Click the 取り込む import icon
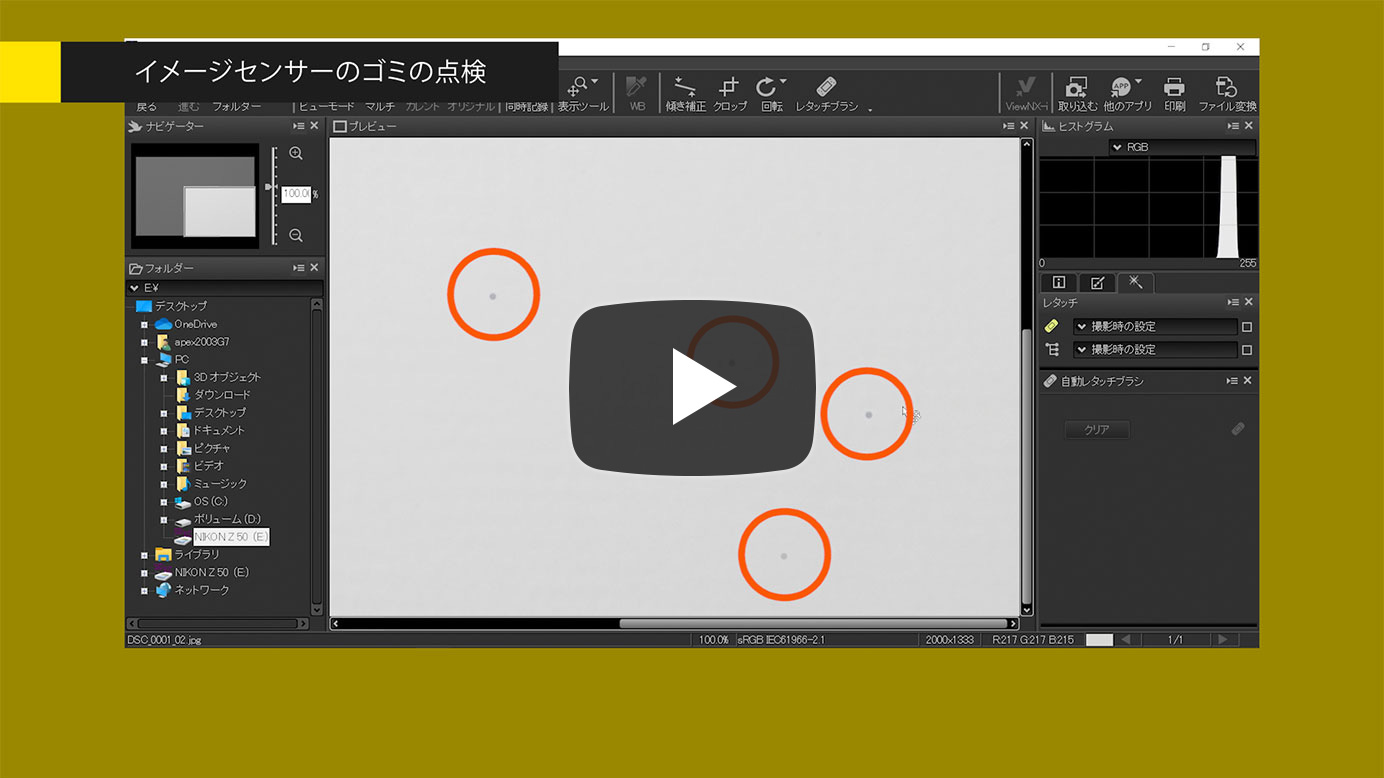Image resolution: width=1384 pixels, height=778 pixels. [x=1077, y=92]
